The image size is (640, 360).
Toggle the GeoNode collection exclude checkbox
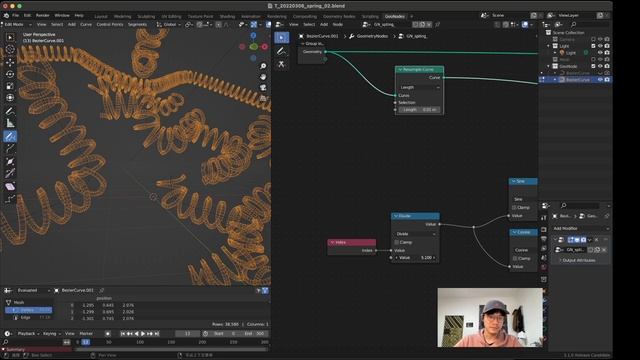pos(593,66)
